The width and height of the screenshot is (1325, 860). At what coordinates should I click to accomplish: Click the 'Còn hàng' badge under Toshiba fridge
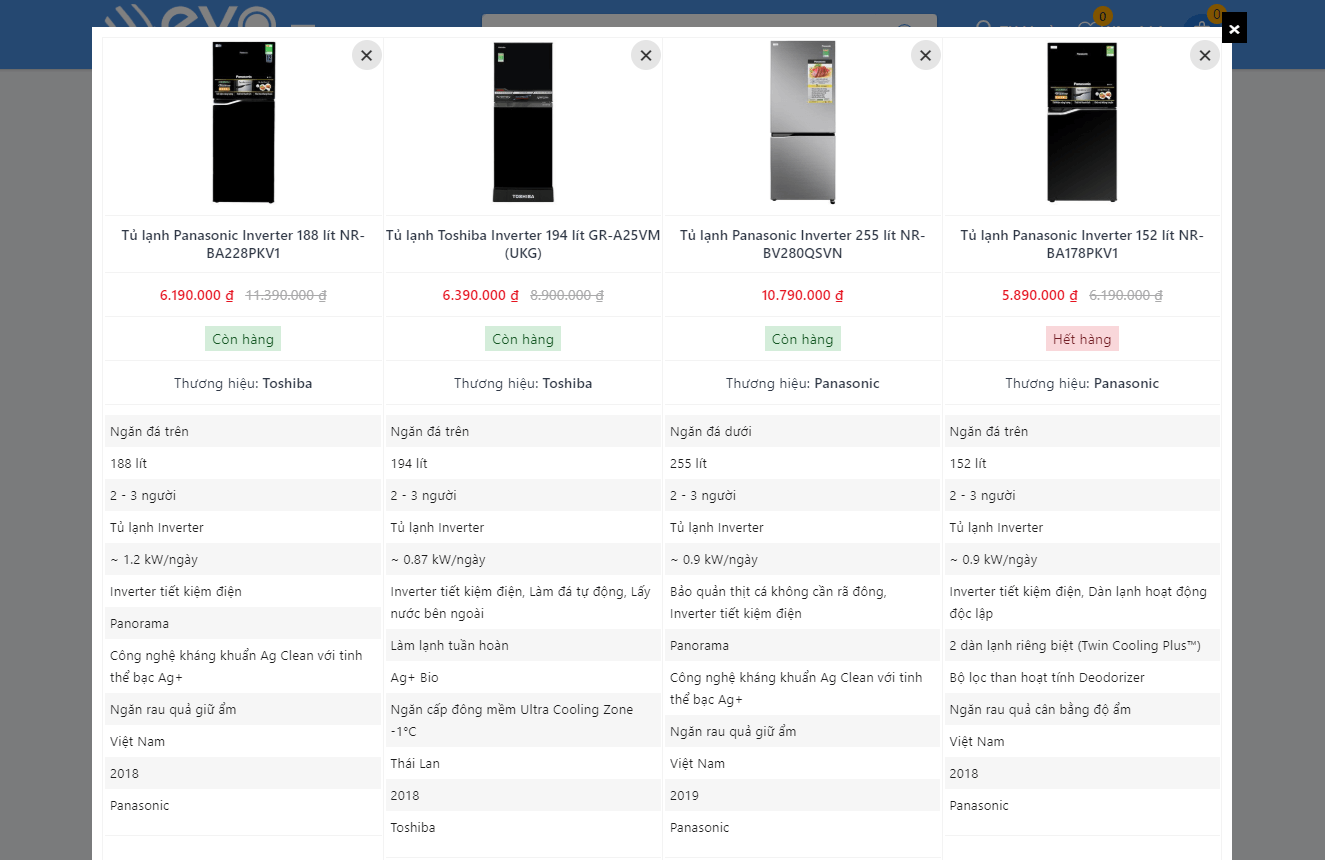(x=522, y=339)
